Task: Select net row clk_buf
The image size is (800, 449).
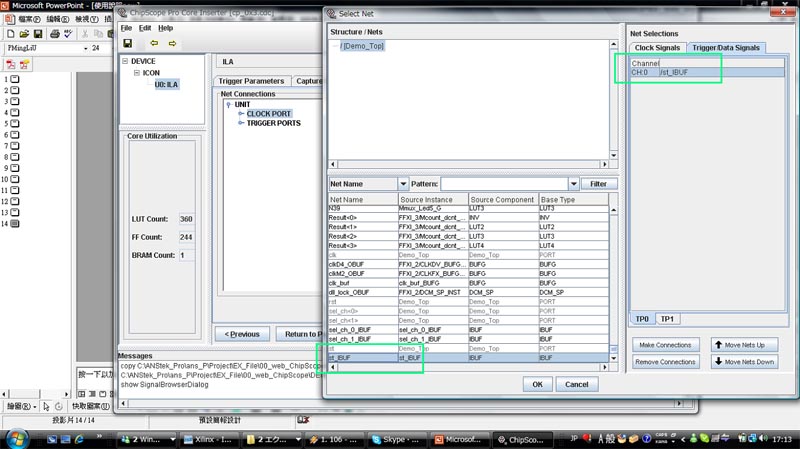Action: point(468,283)
